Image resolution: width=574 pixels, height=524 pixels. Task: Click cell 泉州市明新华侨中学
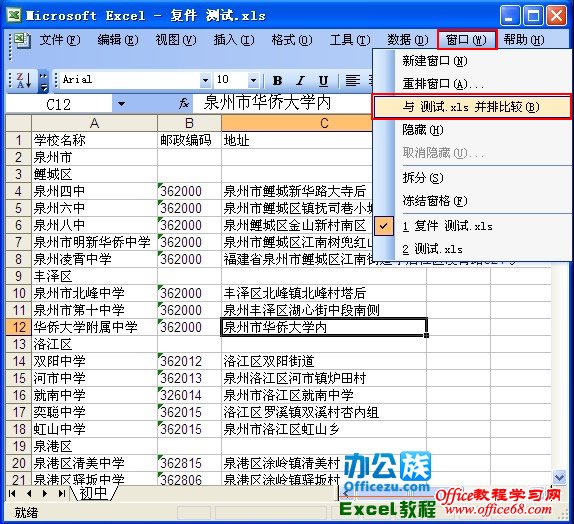click(94, 242)
